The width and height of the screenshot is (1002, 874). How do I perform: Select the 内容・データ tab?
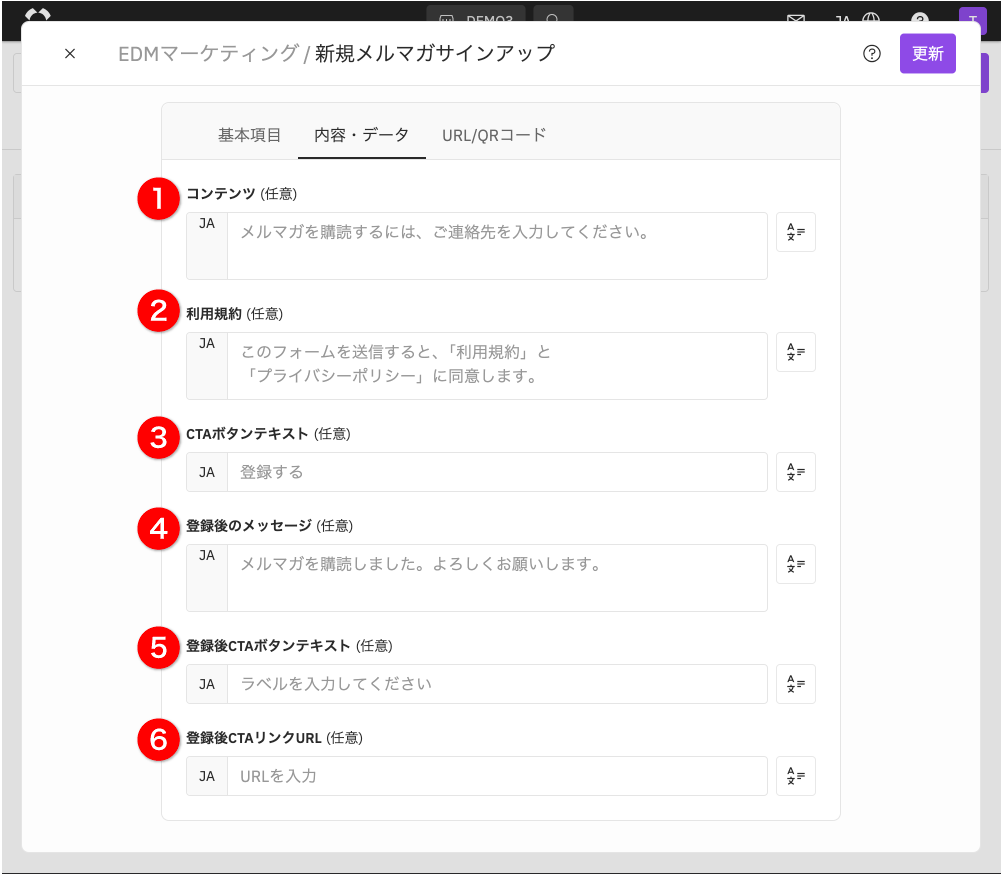coord(362,135)
